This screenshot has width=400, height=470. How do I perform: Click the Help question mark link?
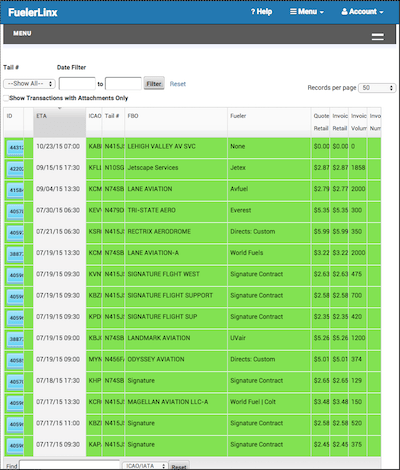pos(261,12)
